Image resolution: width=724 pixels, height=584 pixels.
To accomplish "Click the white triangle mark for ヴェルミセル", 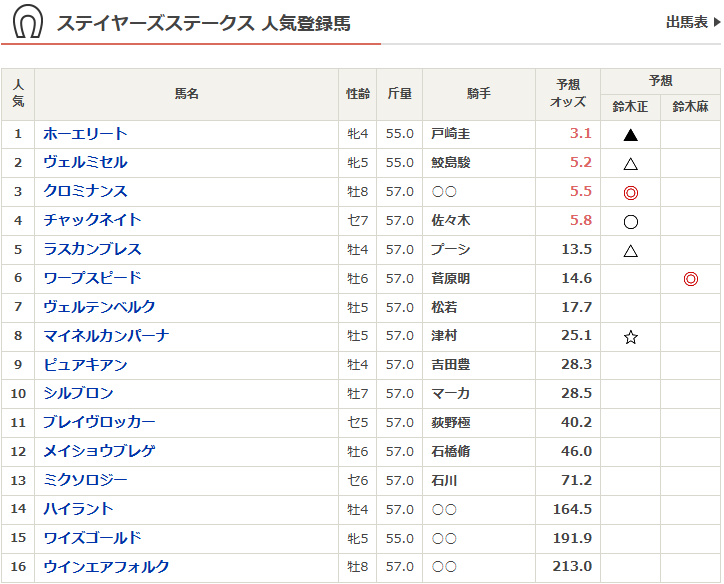I will (x=630, y=163).
